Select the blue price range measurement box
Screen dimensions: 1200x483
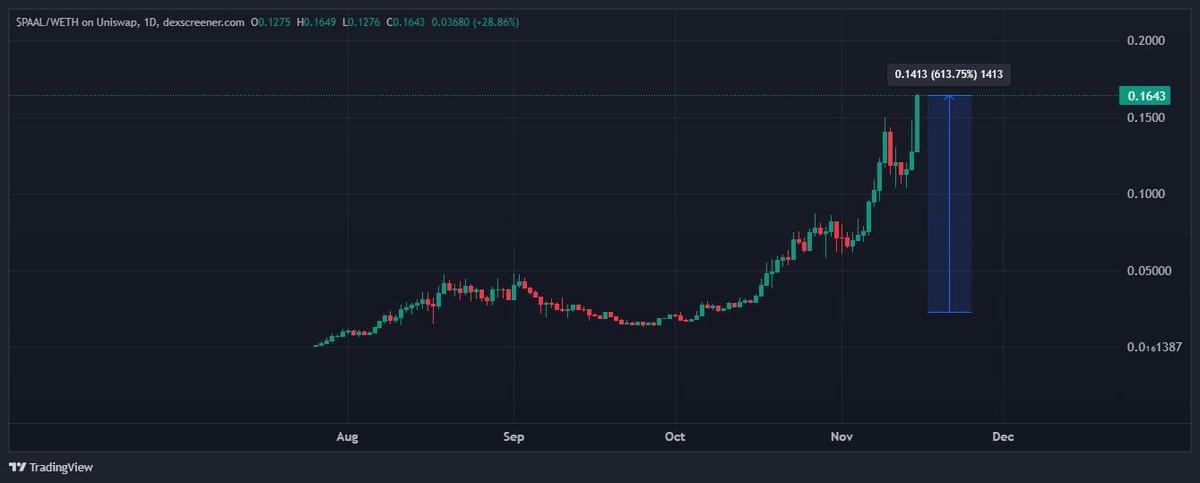click(x=949, y=204)
